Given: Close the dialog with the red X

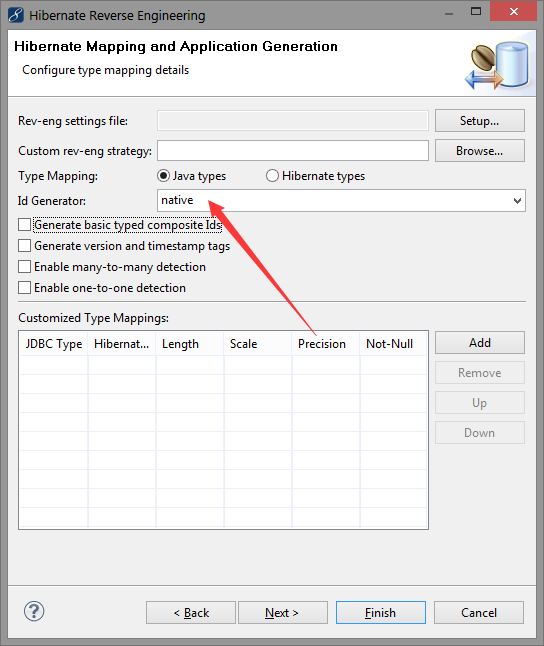Looking at the screenshot, I should (514, 11).
